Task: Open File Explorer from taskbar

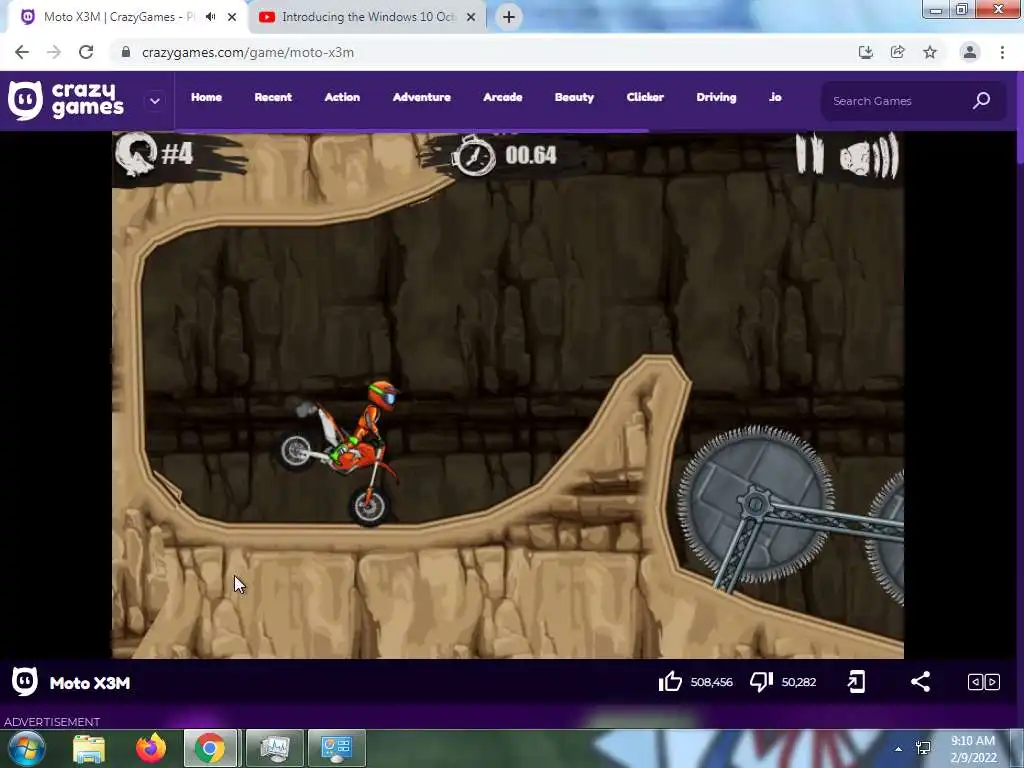Action: [89, 748]
